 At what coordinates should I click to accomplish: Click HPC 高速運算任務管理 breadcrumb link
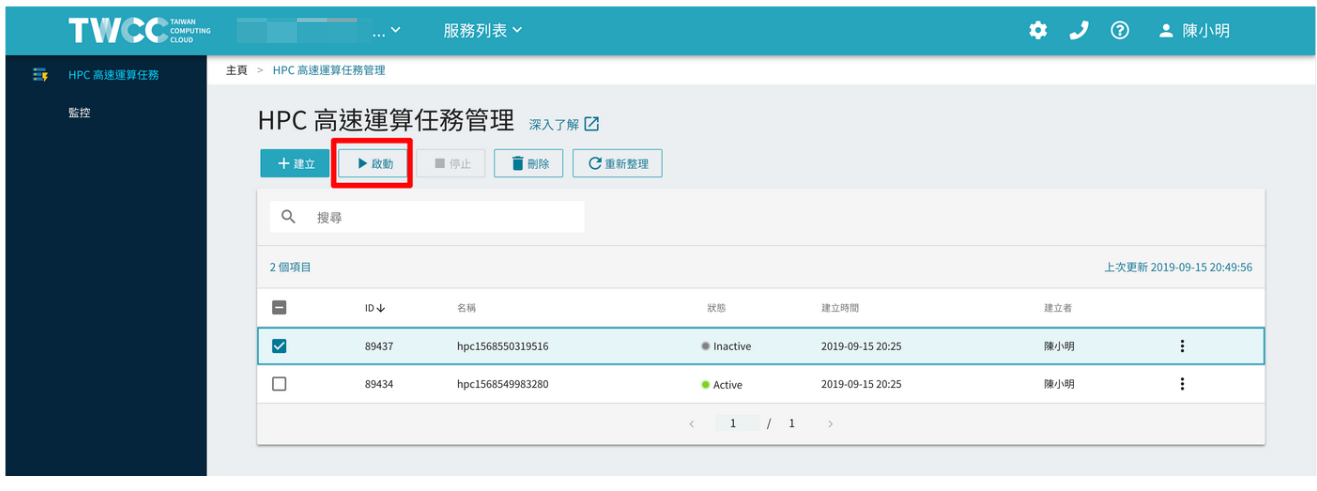[x=329, y=70]
